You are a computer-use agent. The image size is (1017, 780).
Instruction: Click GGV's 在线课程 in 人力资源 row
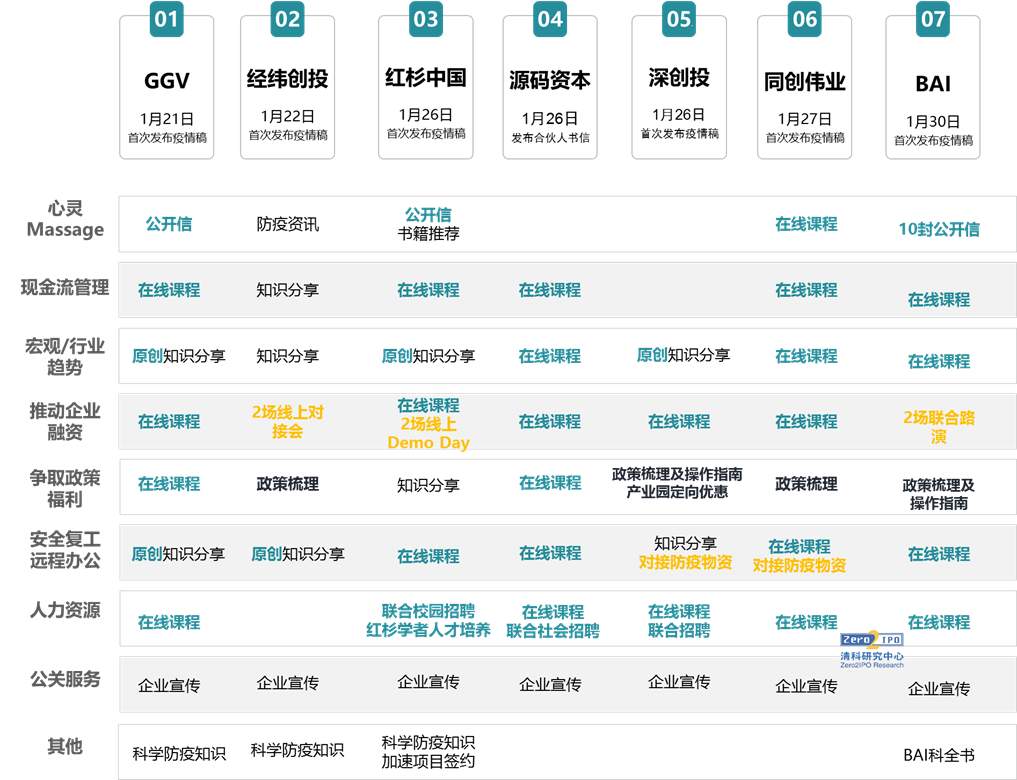pos(169,622)
